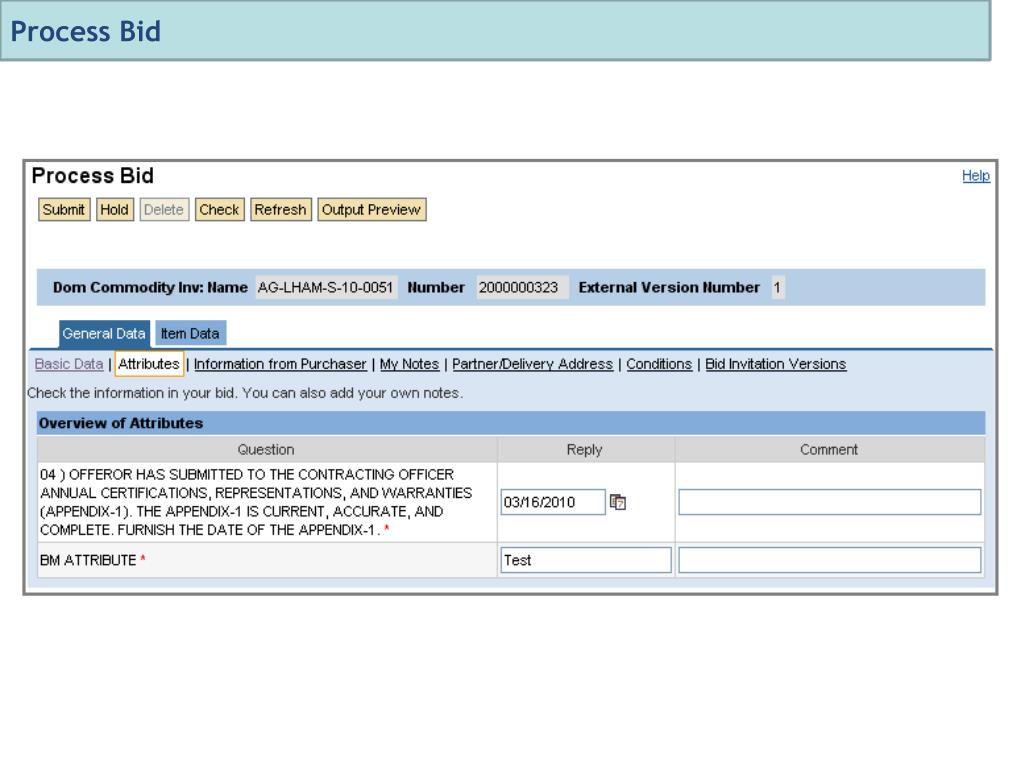Open Bid Invitation Versions

click(775, 364)
